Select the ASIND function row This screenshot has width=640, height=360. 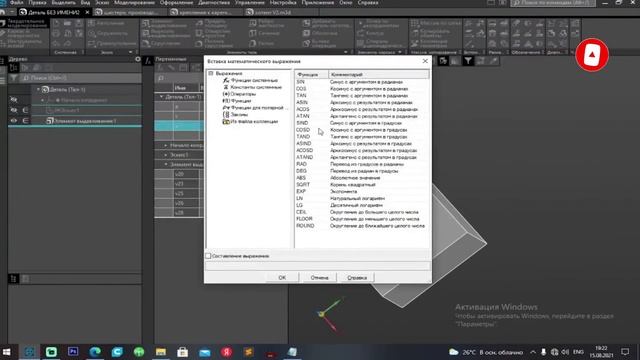coord(361,144)
